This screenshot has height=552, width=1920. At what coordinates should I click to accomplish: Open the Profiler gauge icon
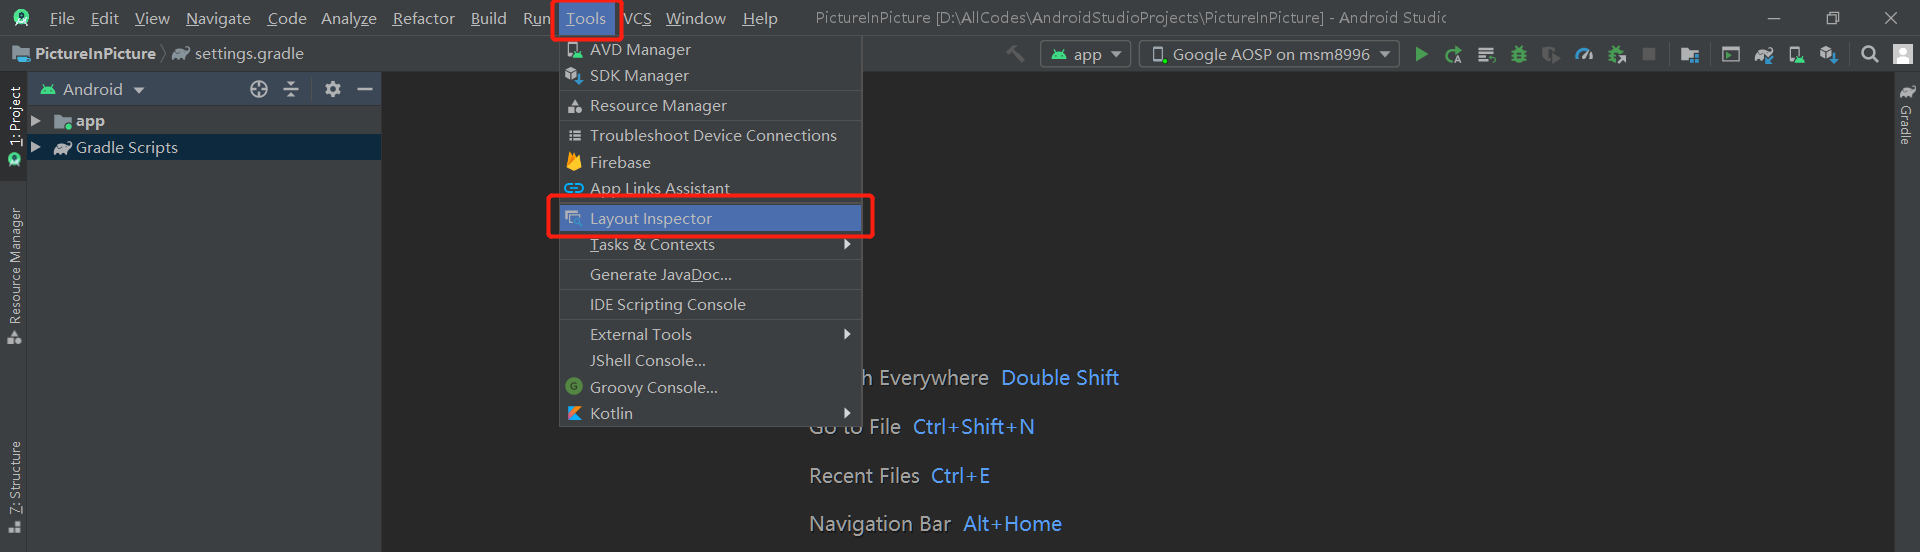pos(1584,54)
